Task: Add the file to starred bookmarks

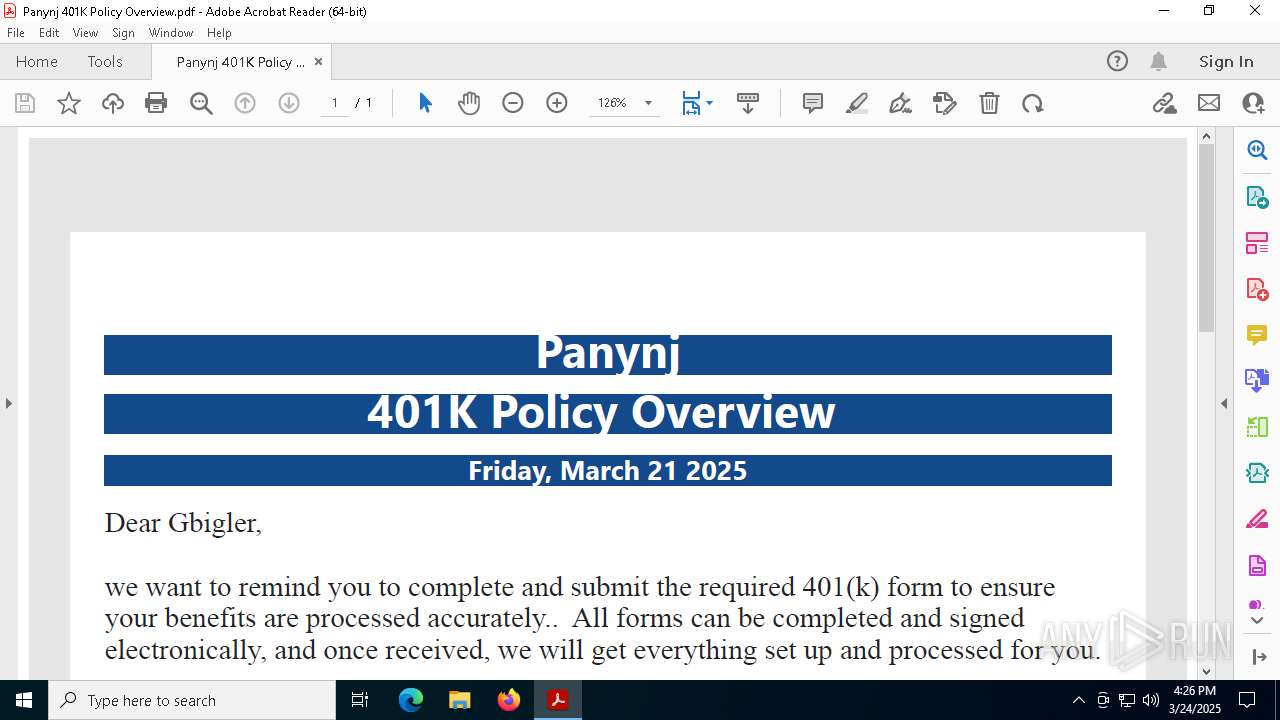Action: tap(69, 103)
